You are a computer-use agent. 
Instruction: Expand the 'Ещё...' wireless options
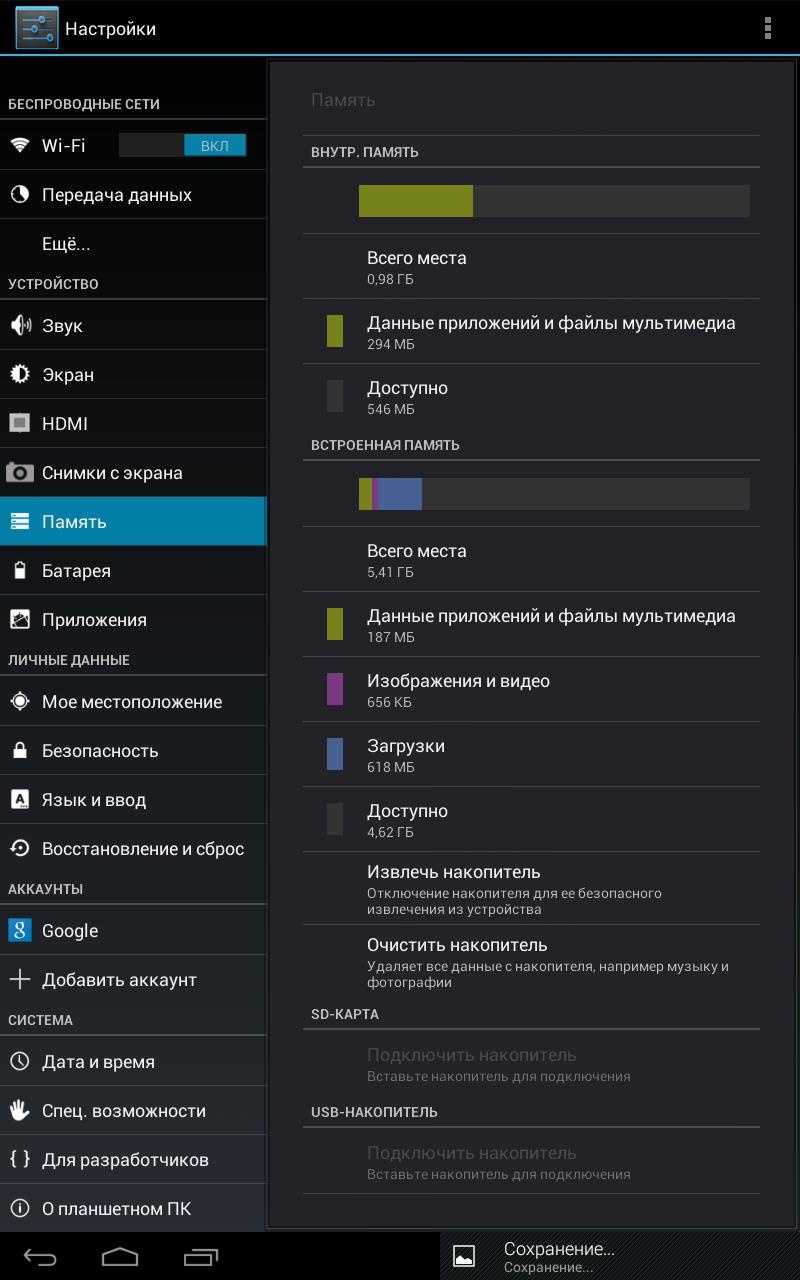coord(66,244)
